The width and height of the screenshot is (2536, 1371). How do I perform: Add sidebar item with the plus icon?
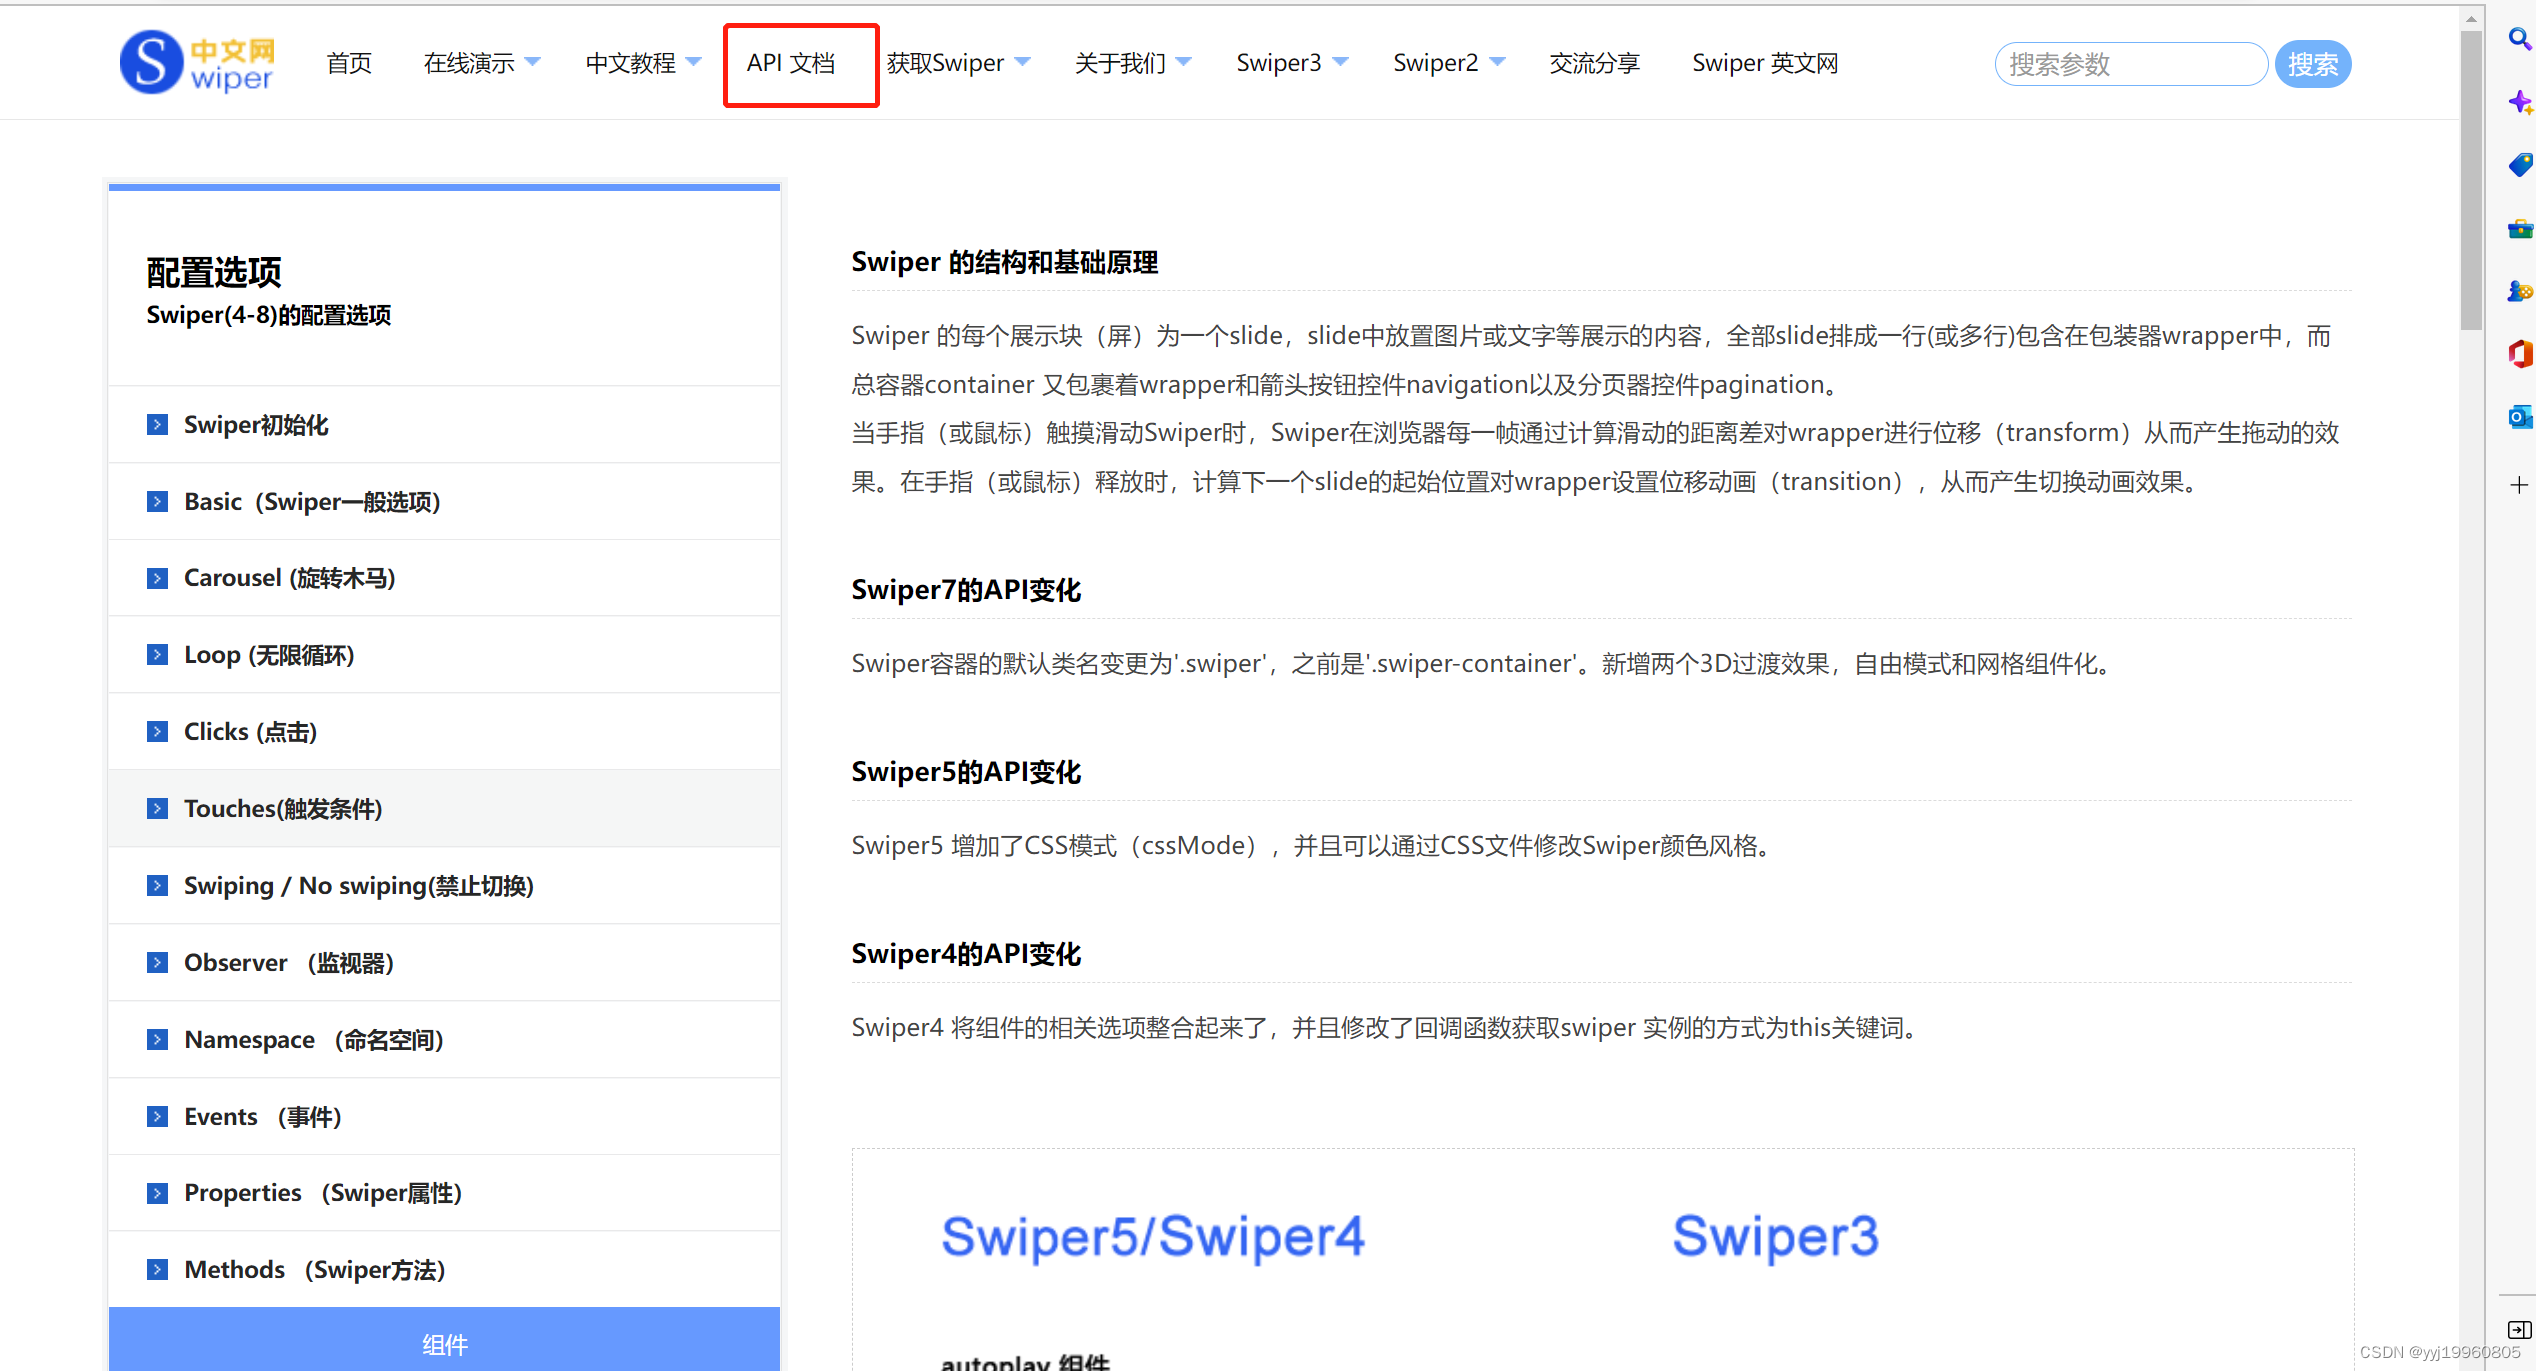click(x=2518, y=484)
